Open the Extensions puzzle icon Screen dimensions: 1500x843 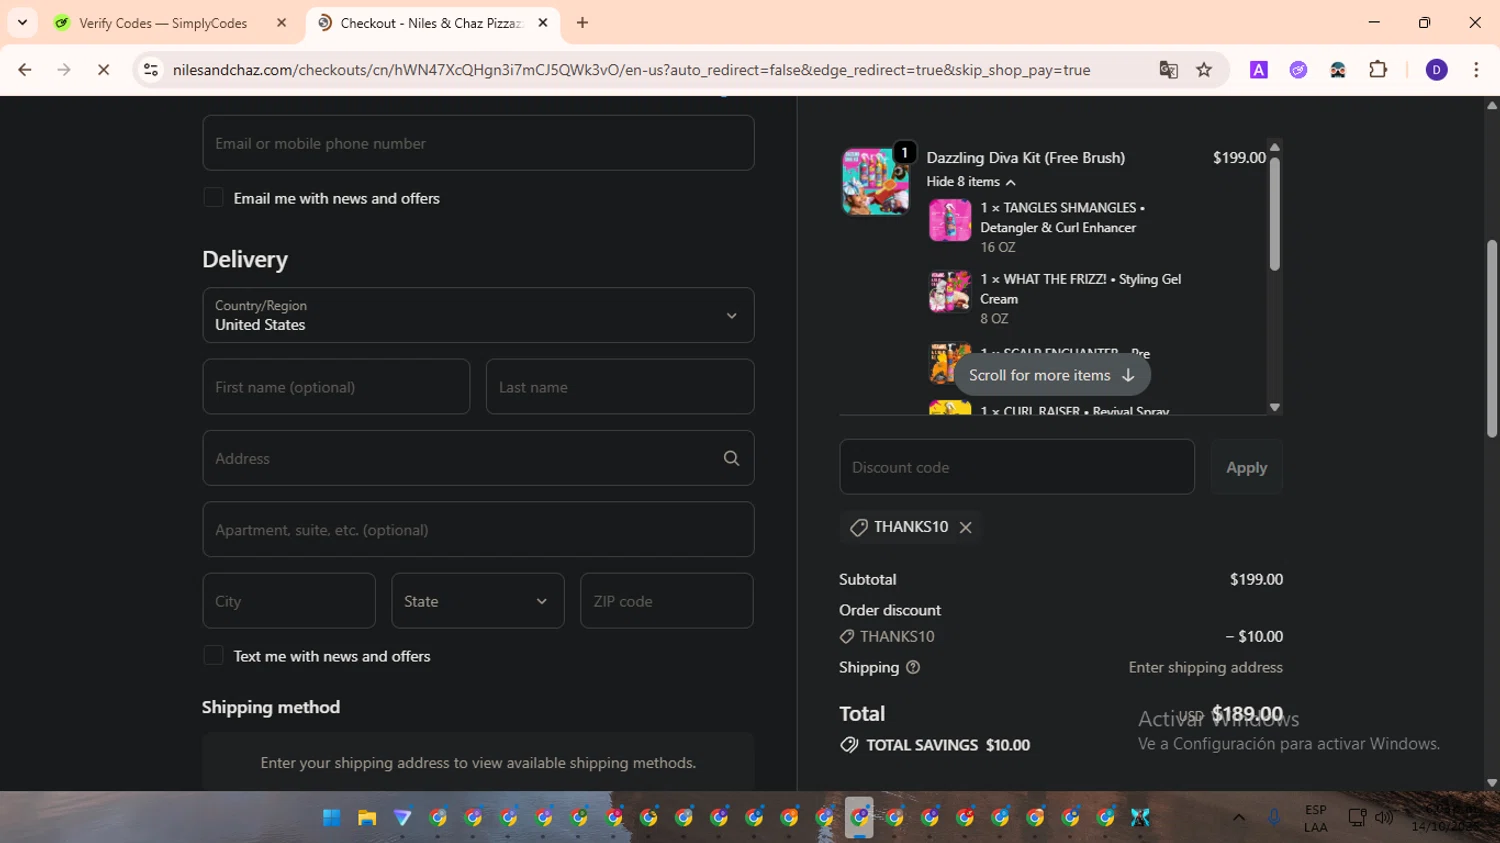(1378, 70)
